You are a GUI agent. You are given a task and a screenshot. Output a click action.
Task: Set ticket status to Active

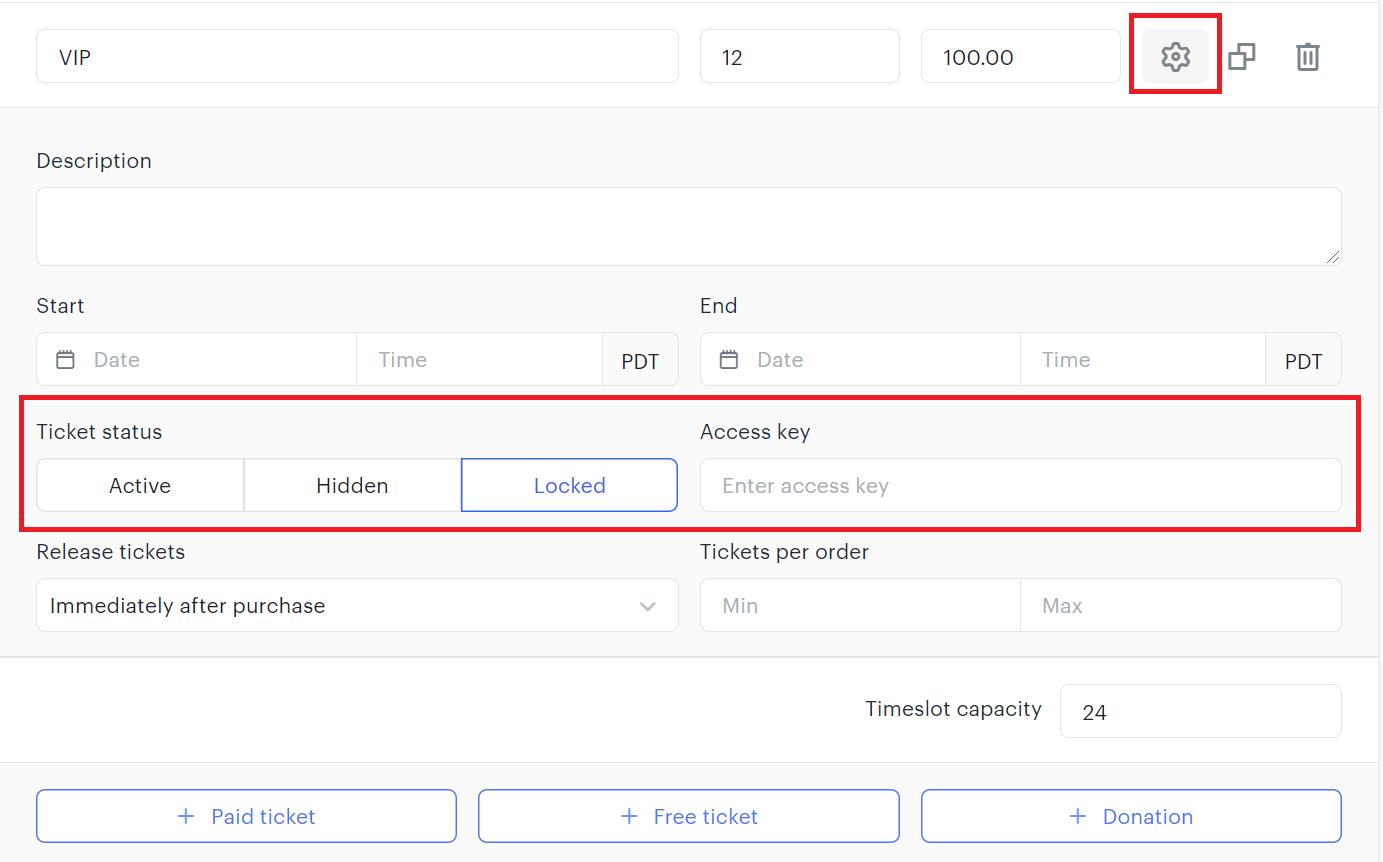(x=140, y=486)
